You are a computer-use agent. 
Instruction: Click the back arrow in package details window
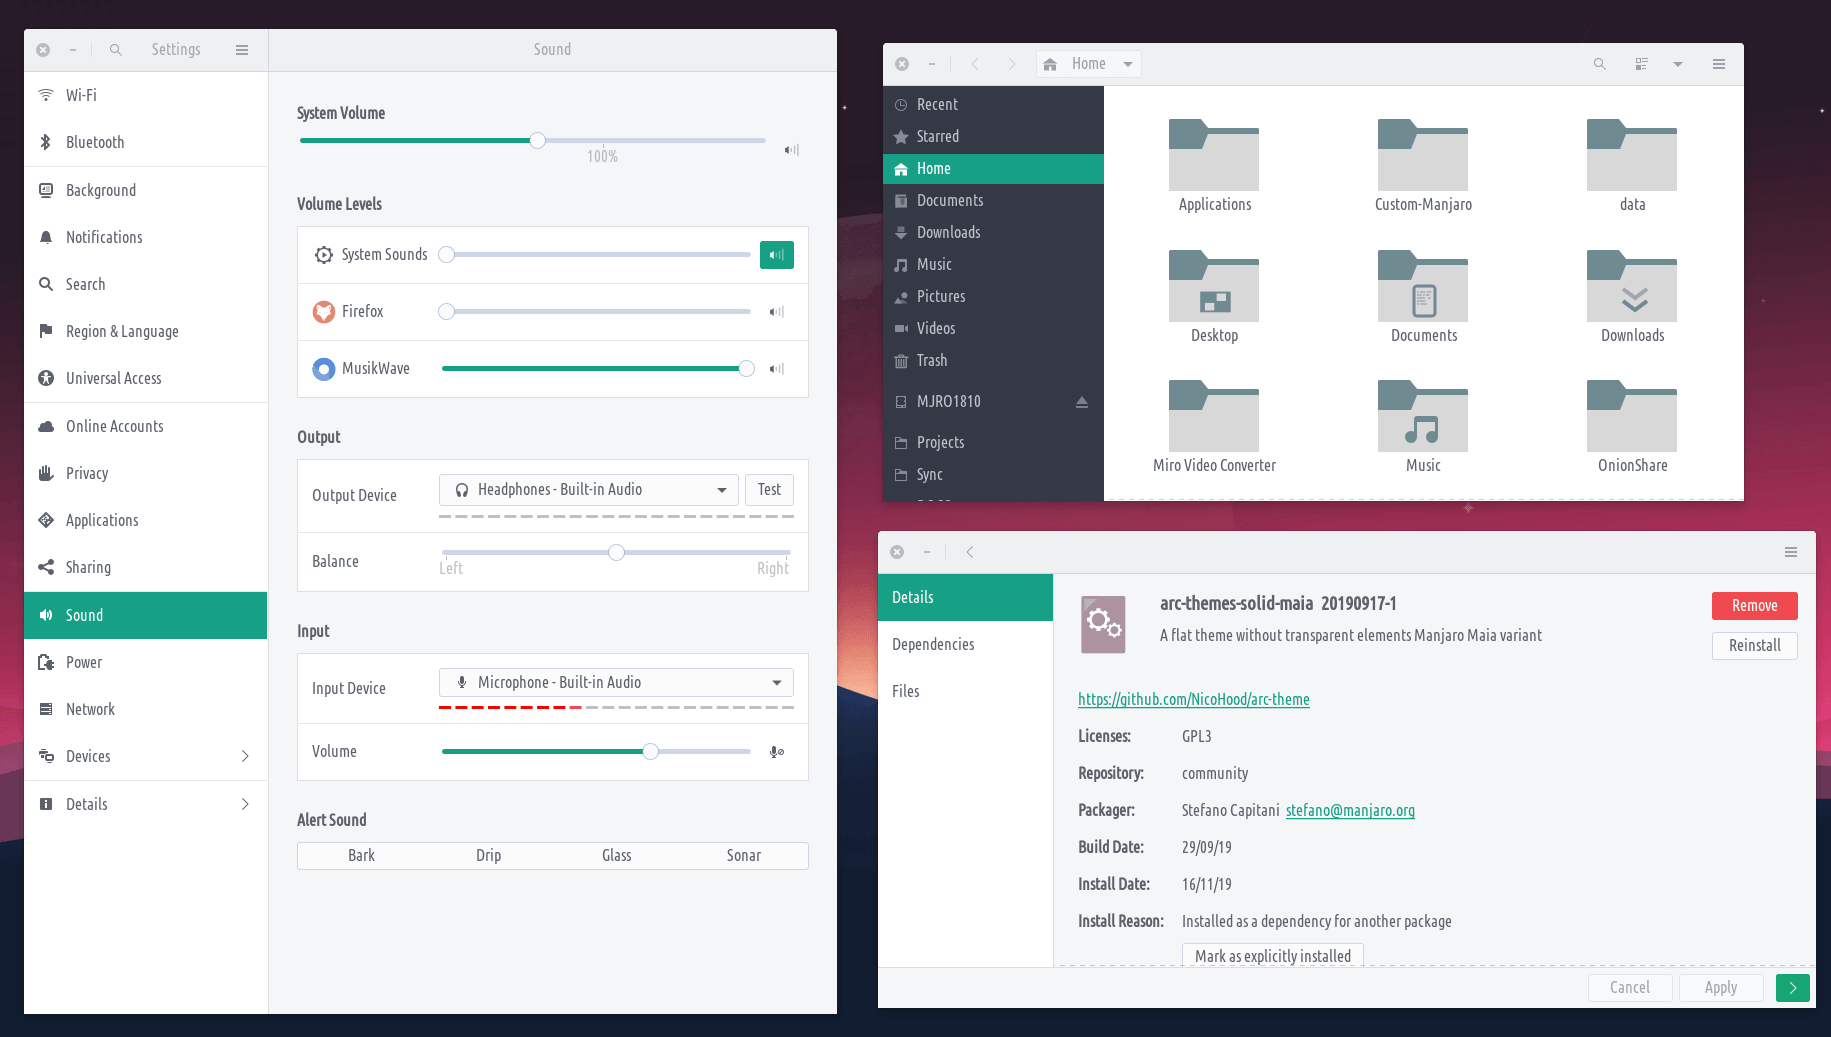(x=970, y=552)
